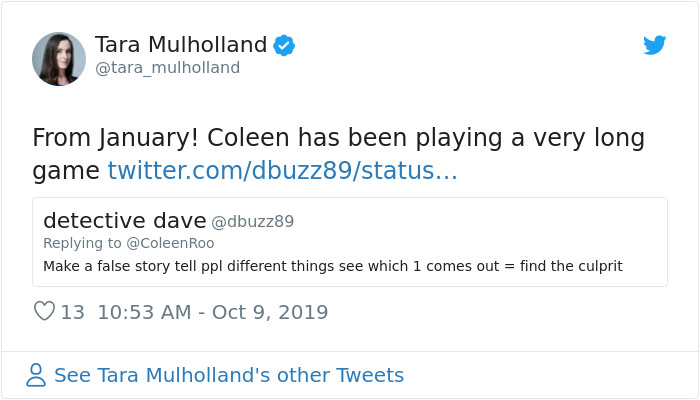Click the like count number 13
This screenshot has height=400, width=700.
click(x=73, y=312)
